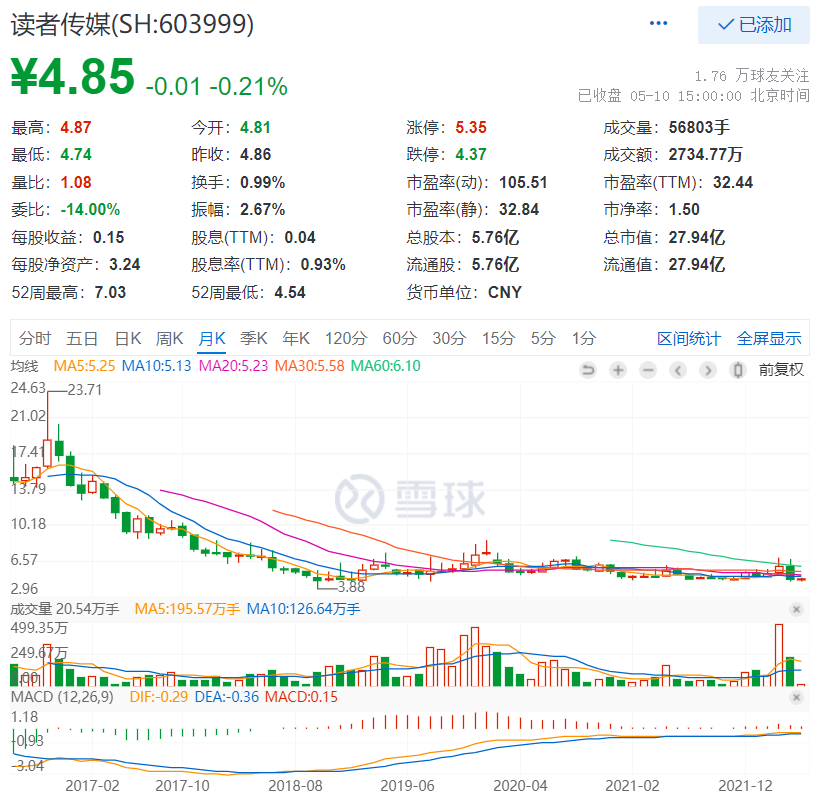Click the 成交额 2734.77万 value
826x798 pixels.
[705, 154]
